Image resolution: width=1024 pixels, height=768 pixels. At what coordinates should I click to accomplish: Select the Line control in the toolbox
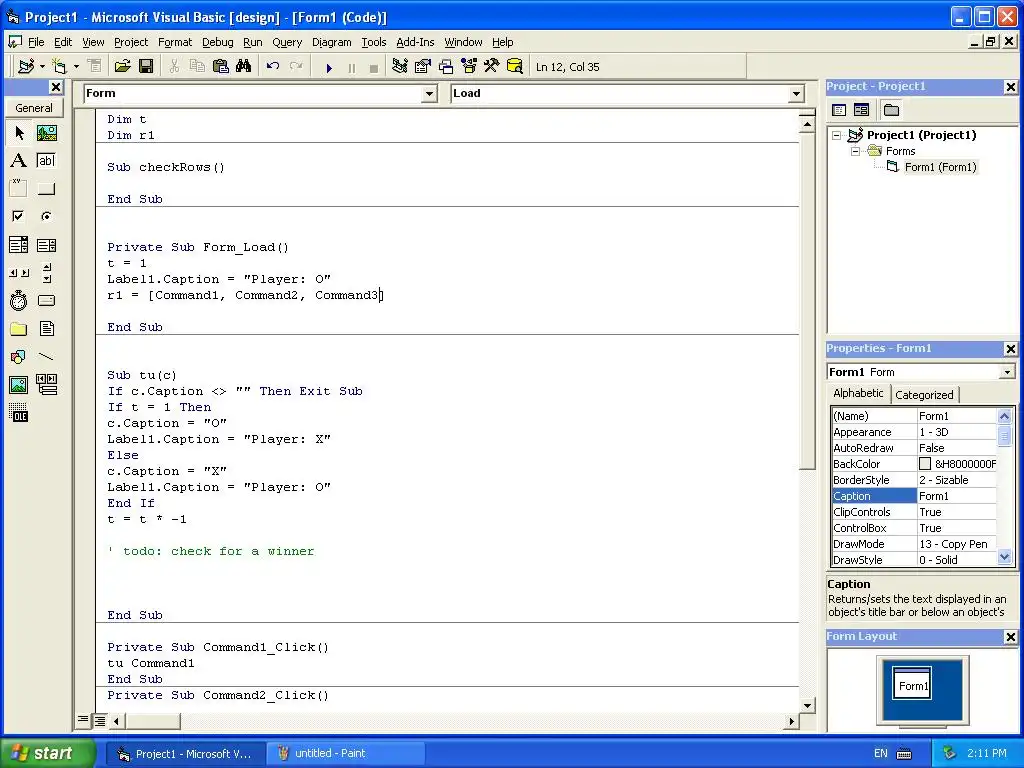tap(46, 357)
